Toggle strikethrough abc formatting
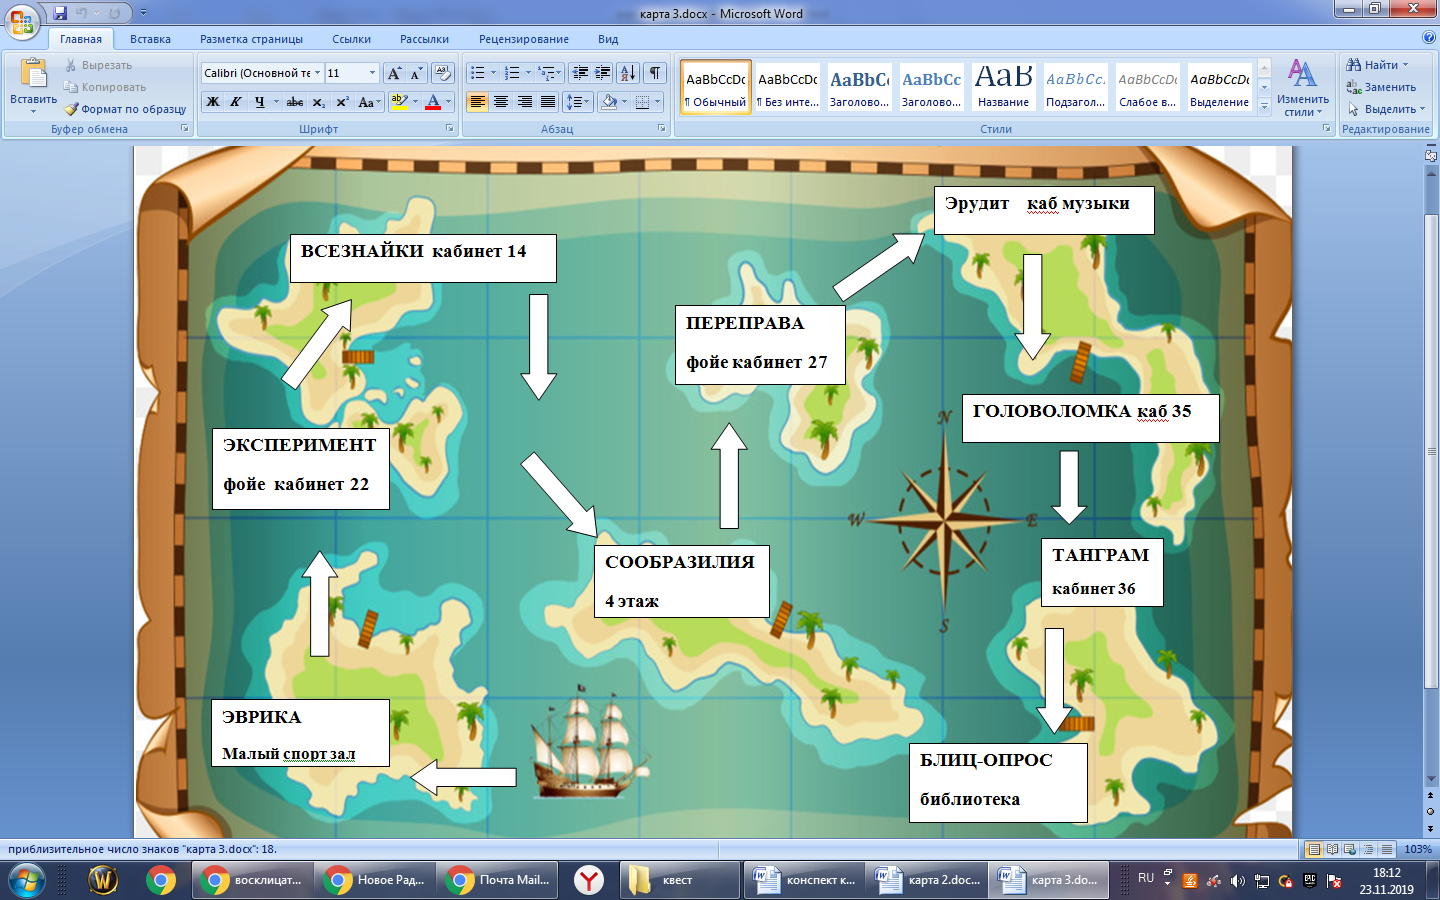Image resolution: width=1440 pixels, height=900 pixels. coord(294,102)
